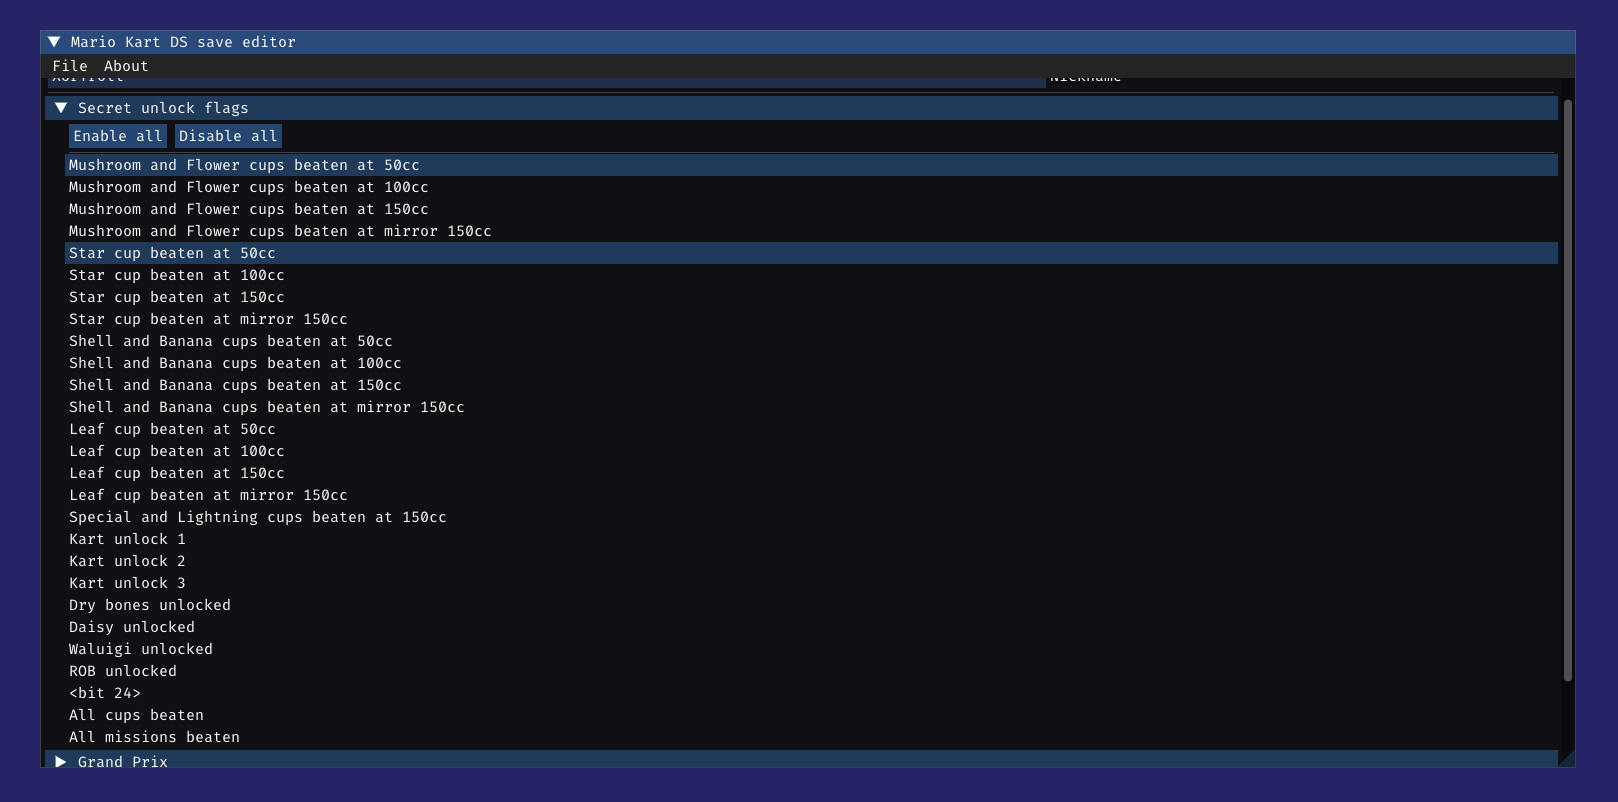
Task: Toggle Mushroom and Flower cups beaten at 100cc
Action: tap(811, 187)
